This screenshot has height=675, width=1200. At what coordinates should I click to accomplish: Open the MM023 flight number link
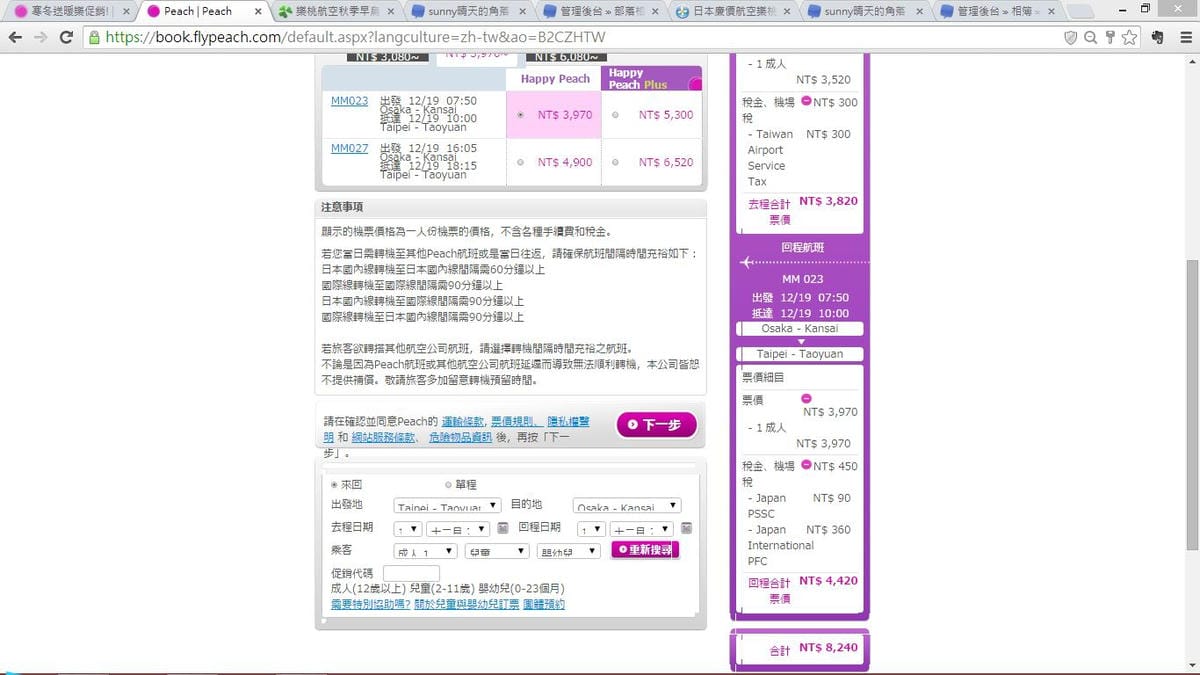pyautogui.click(x=349, y=101)
